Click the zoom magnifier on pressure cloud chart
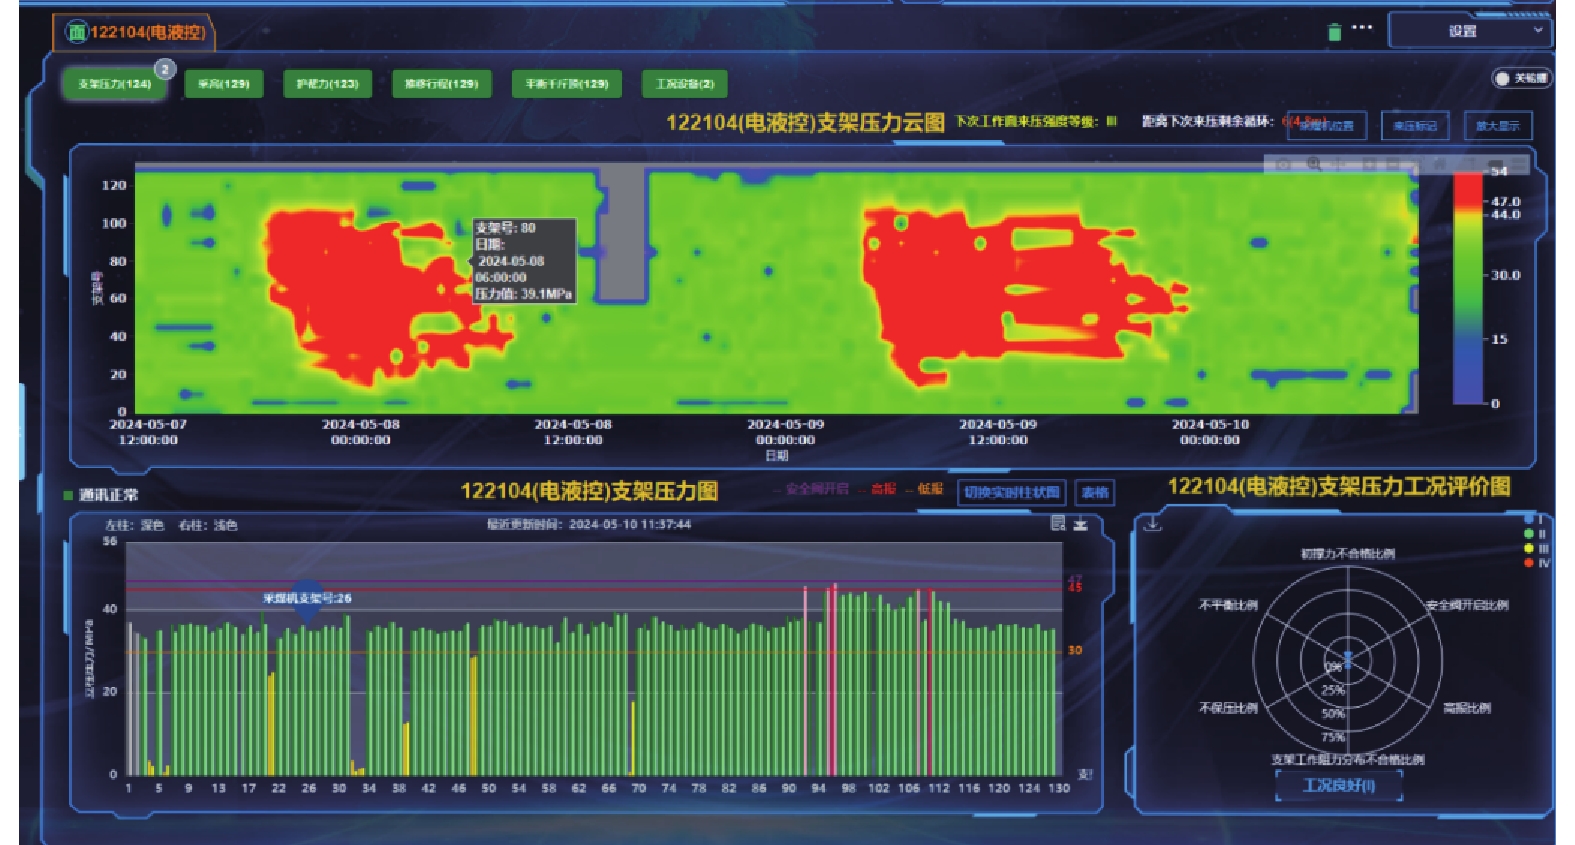The image size is (1575, 845). [x=1314, y=164]
